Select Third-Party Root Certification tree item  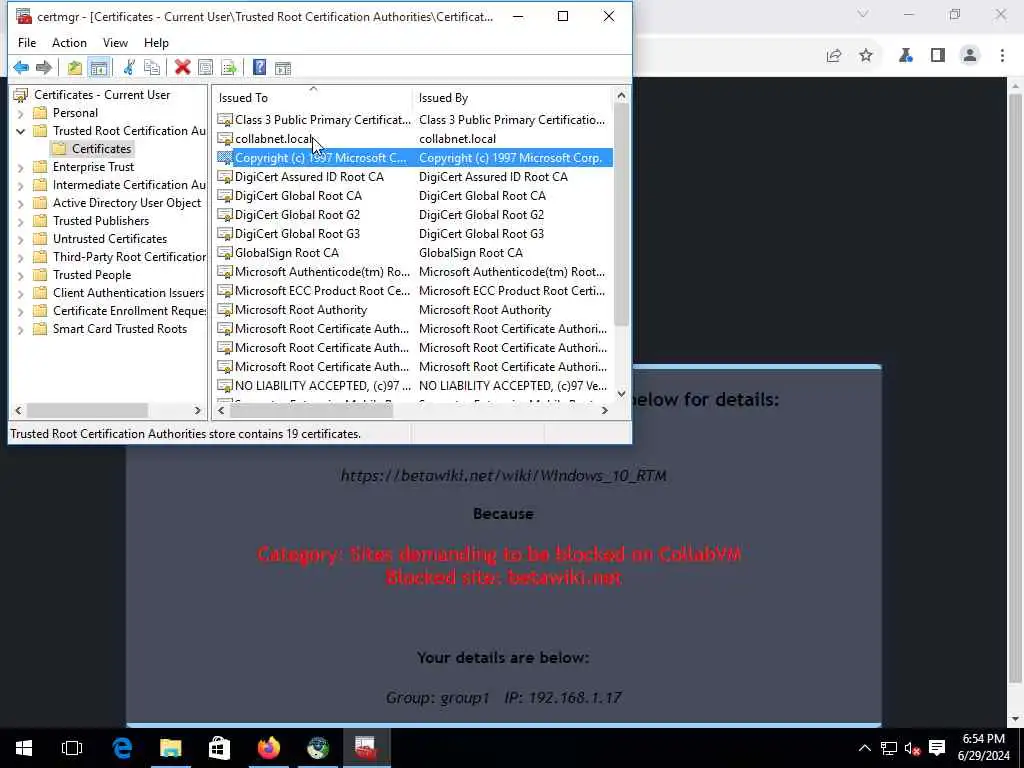[129, 257]
